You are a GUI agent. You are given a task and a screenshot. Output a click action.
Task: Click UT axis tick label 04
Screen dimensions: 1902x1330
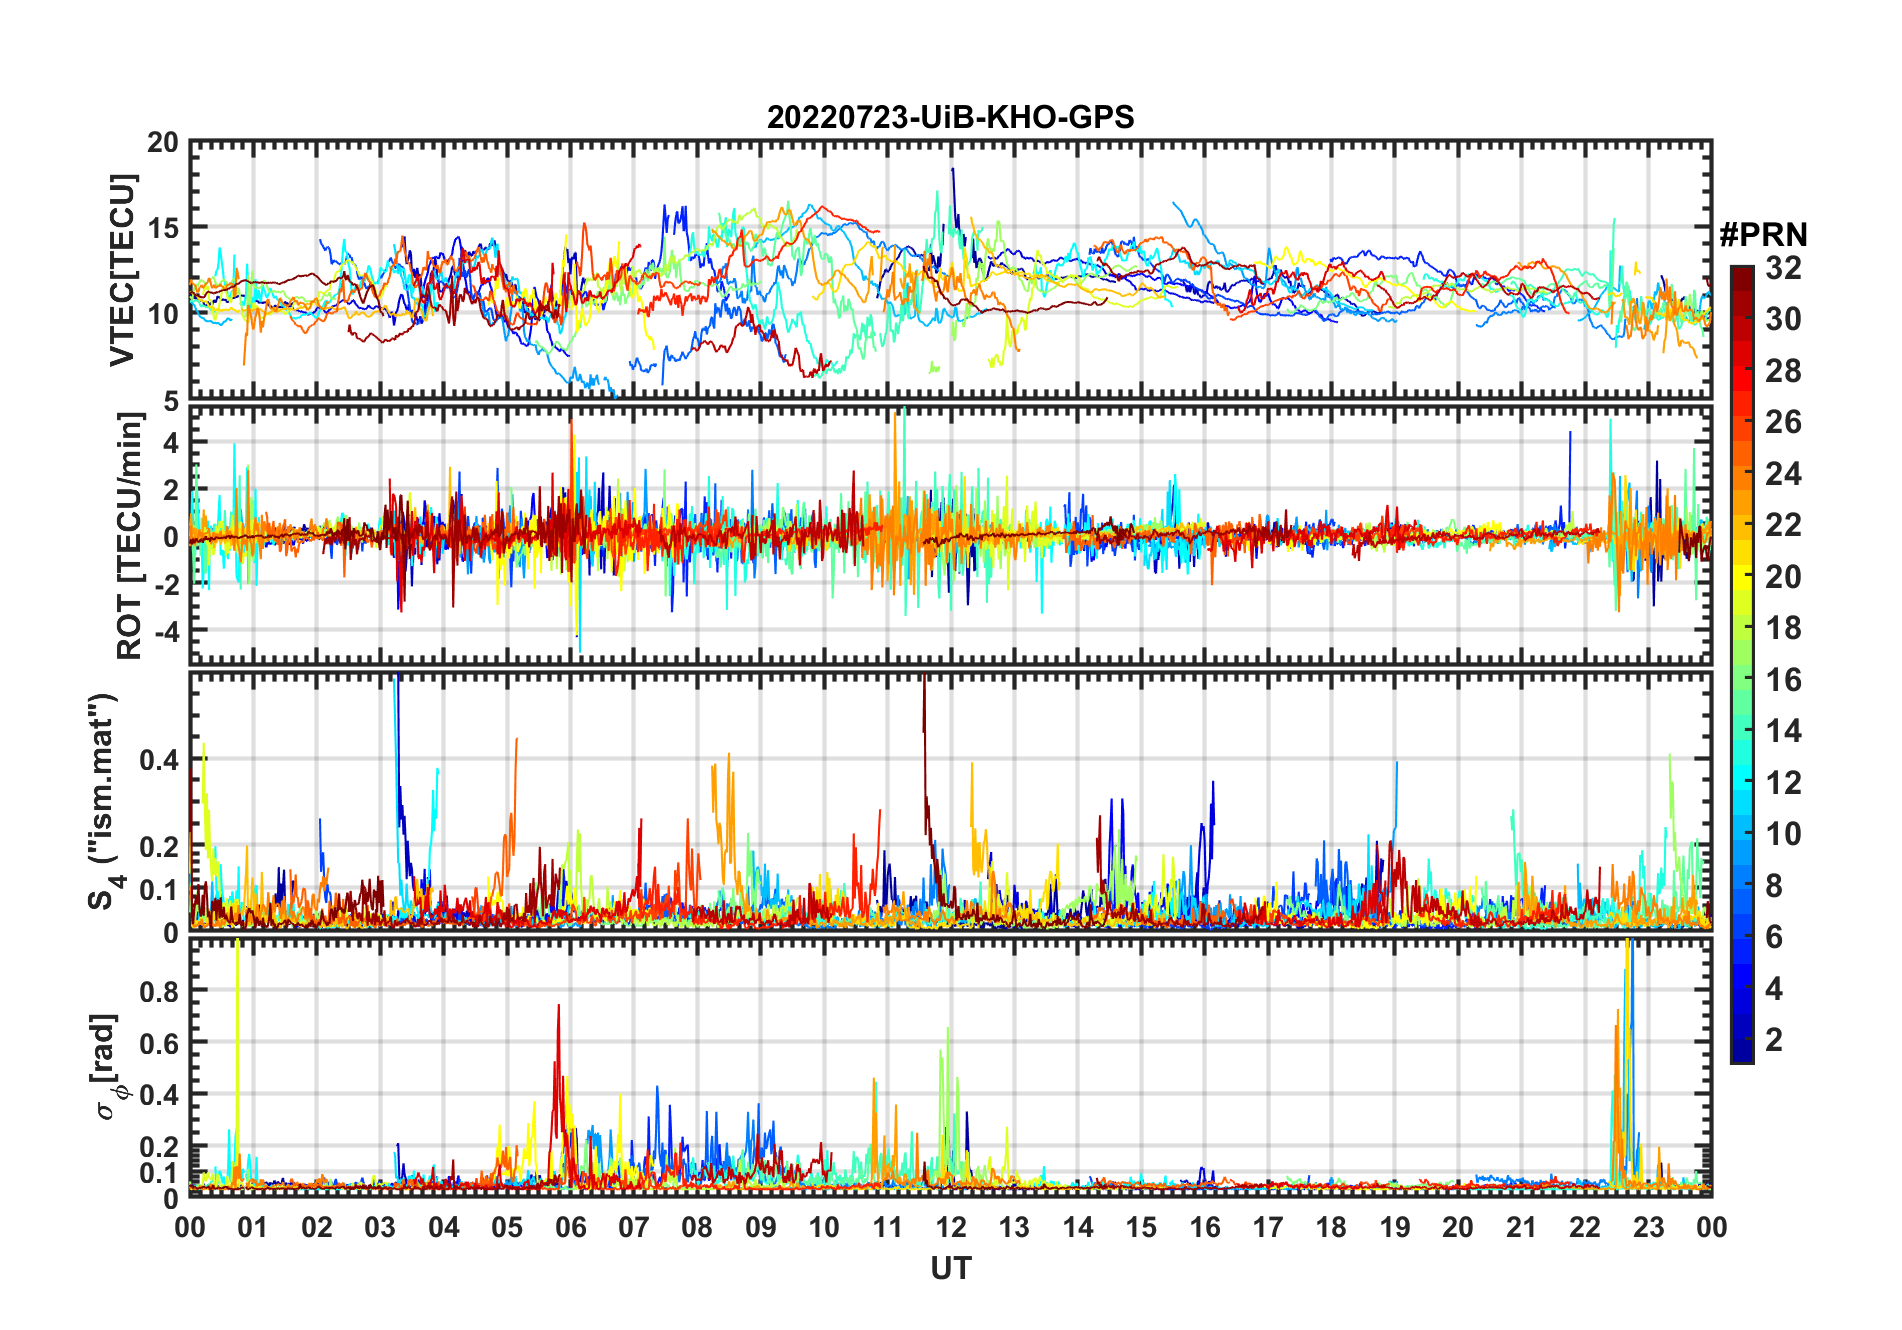coord(444,1227)
